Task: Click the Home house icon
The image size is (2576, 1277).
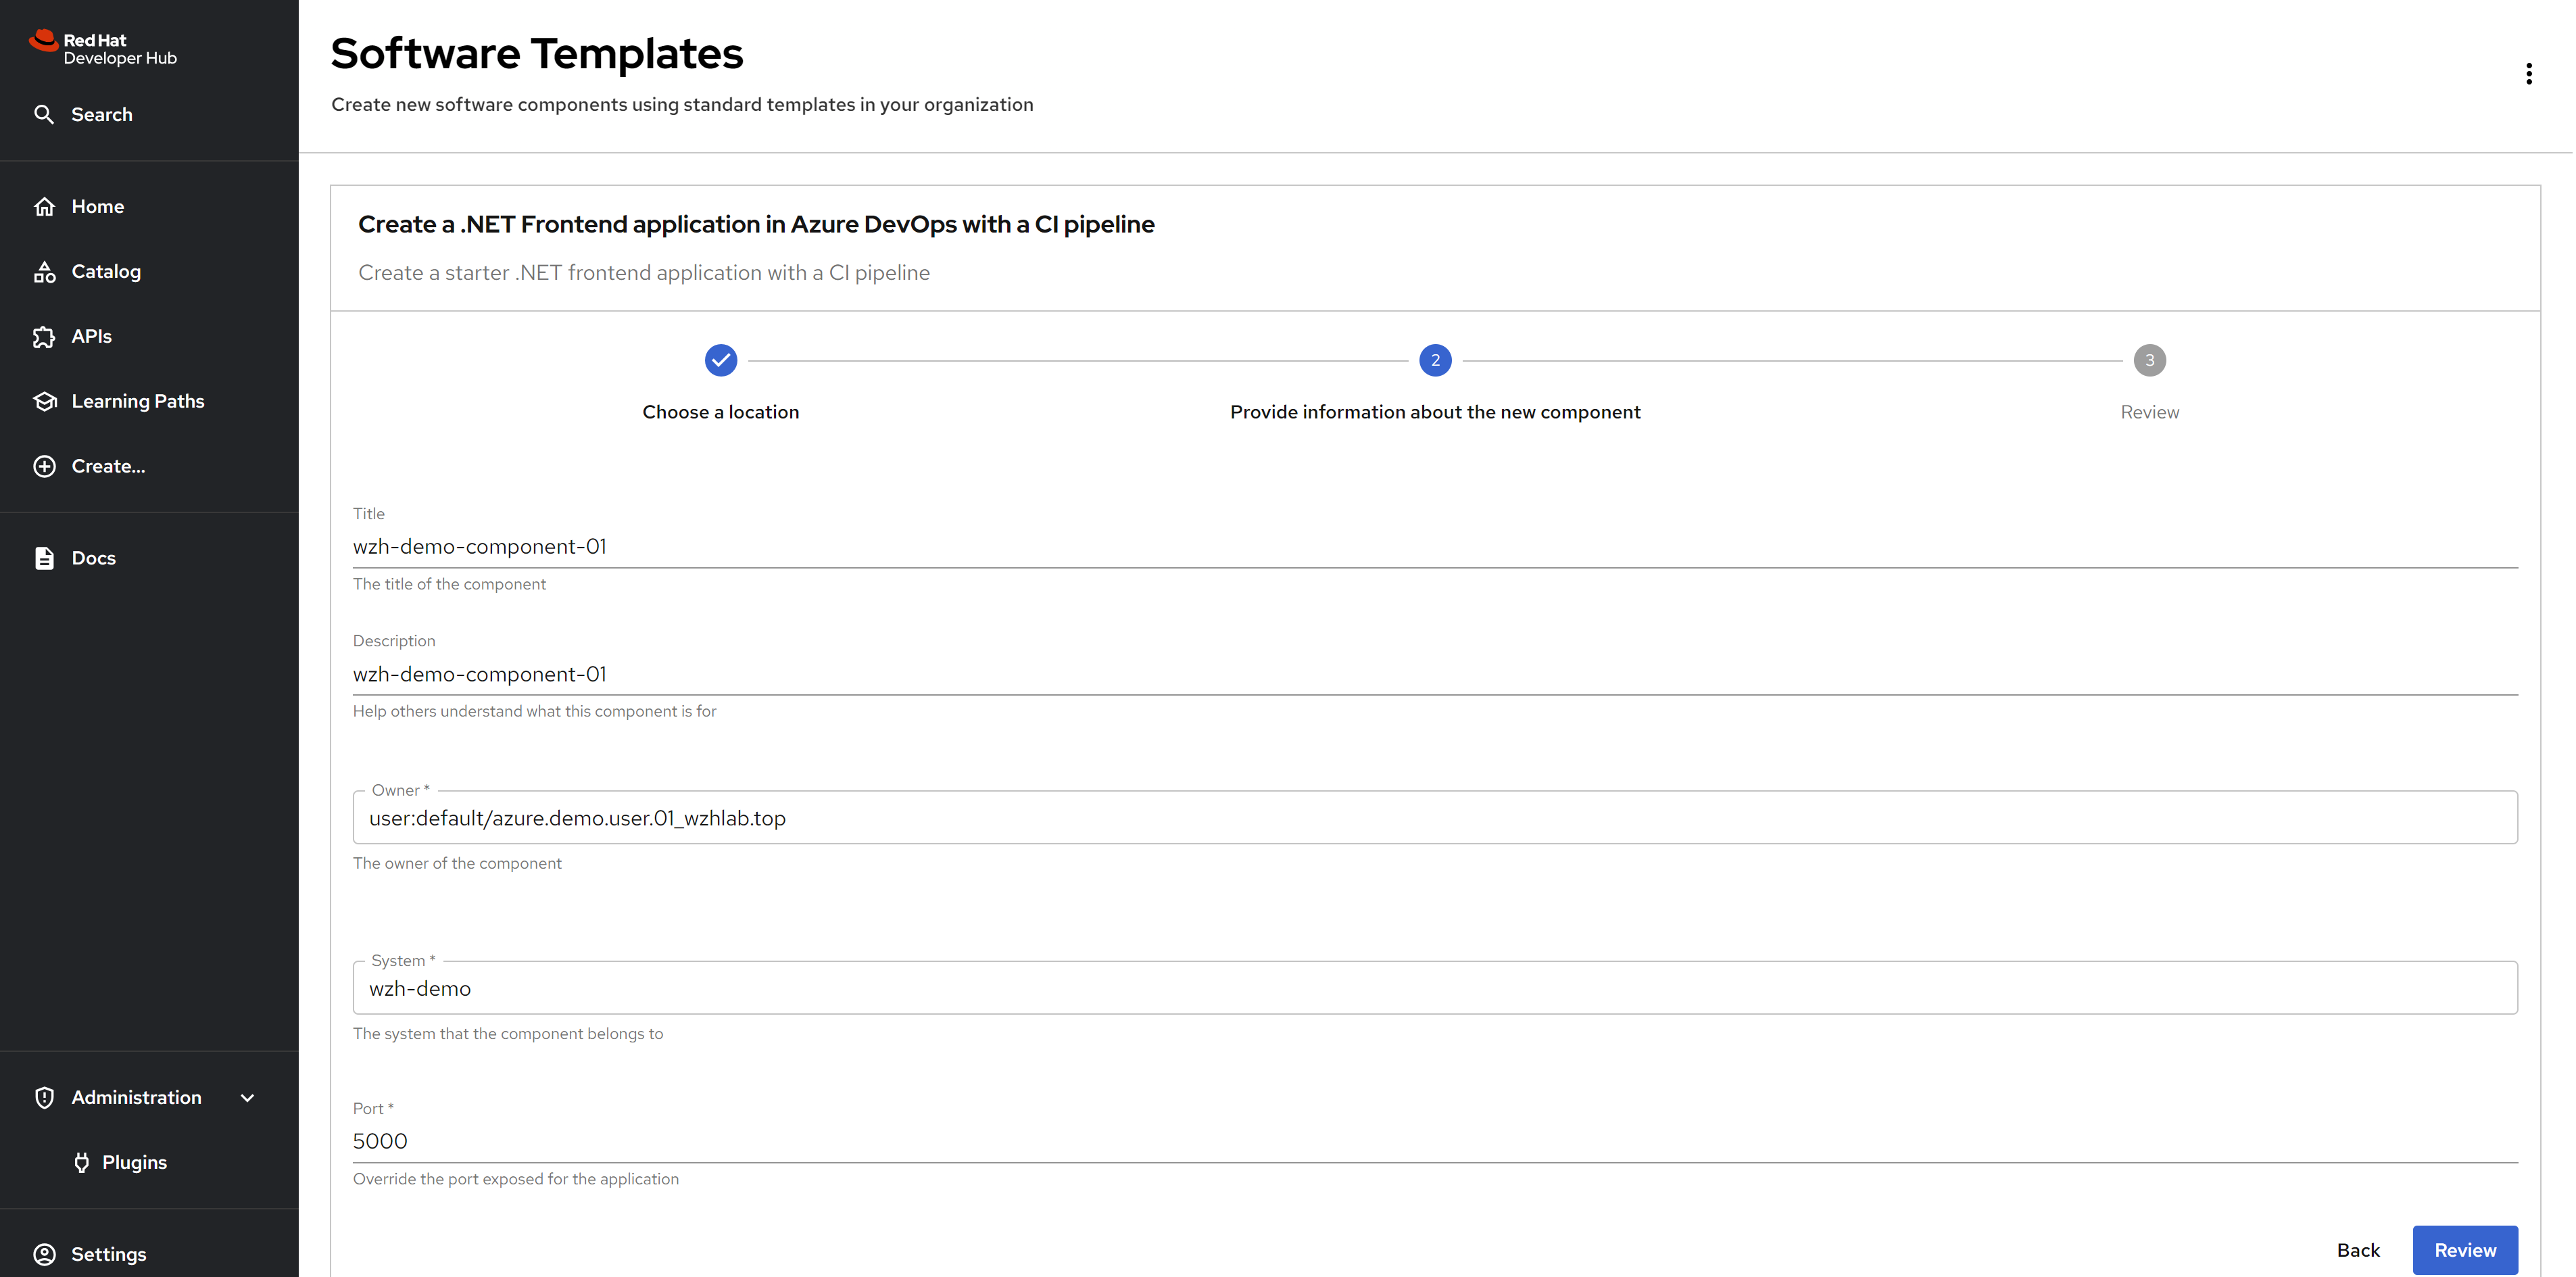Action: pyautogui.click(x=44, y=206)
